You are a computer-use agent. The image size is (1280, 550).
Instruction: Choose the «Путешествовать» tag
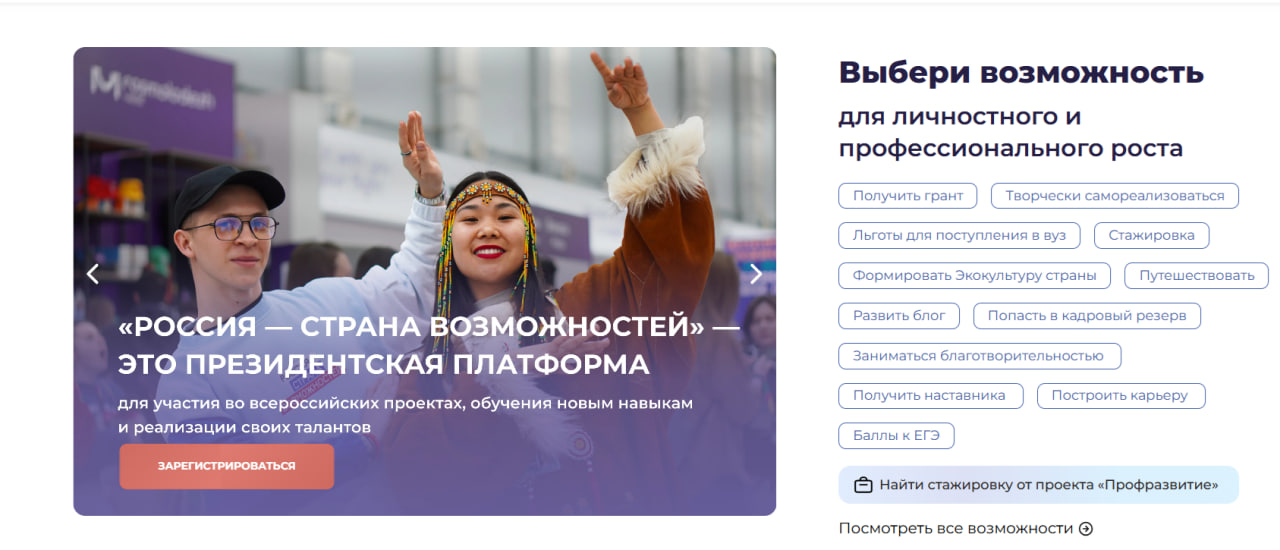coord(1197,276)
